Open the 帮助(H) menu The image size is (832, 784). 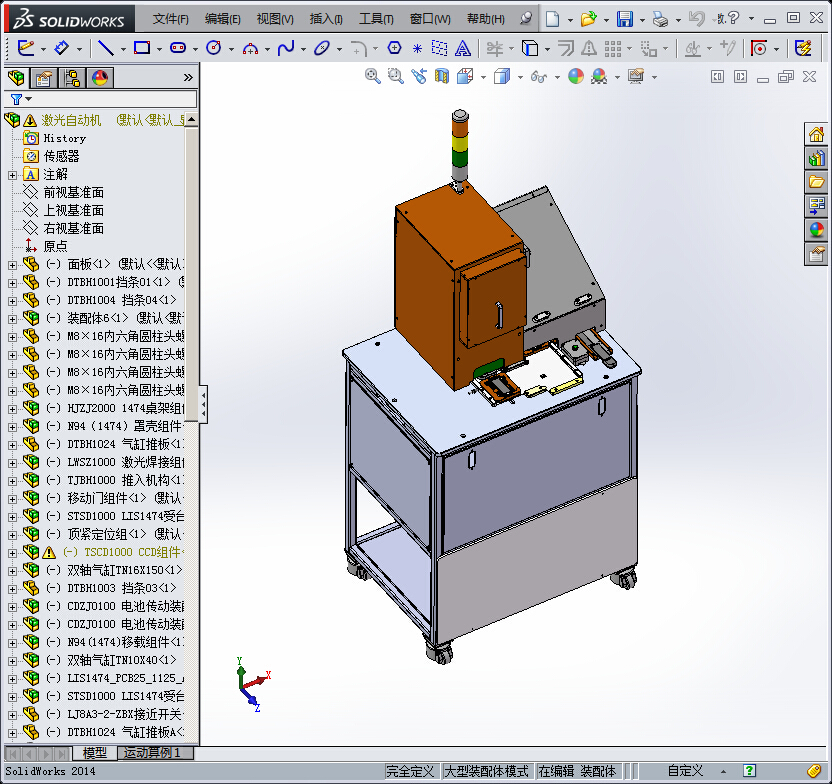click(486, 19)
